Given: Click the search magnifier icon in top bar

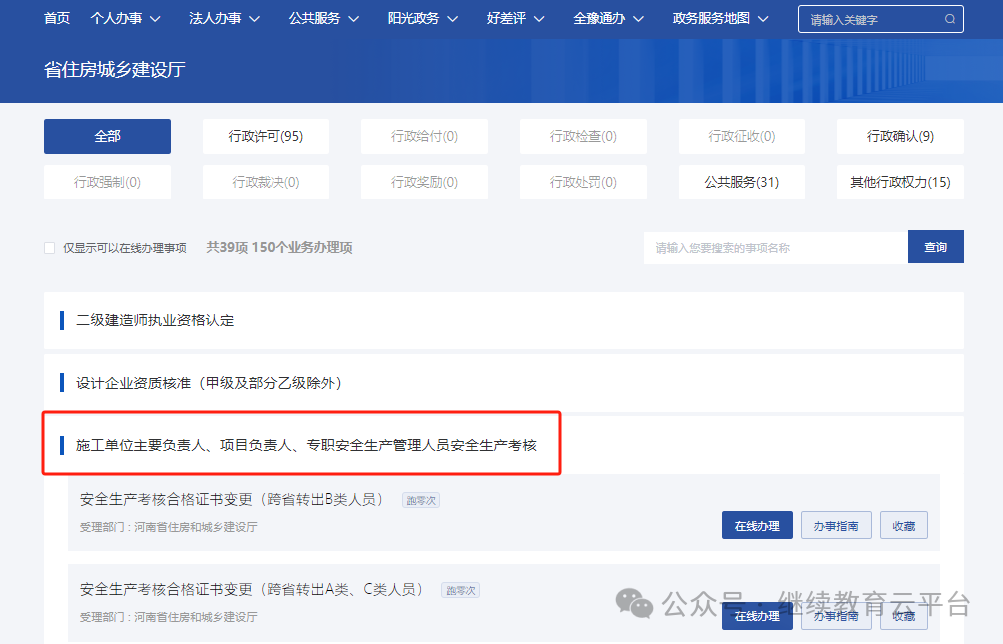Looking at the screenshot, I should click(x=950, y=19).
